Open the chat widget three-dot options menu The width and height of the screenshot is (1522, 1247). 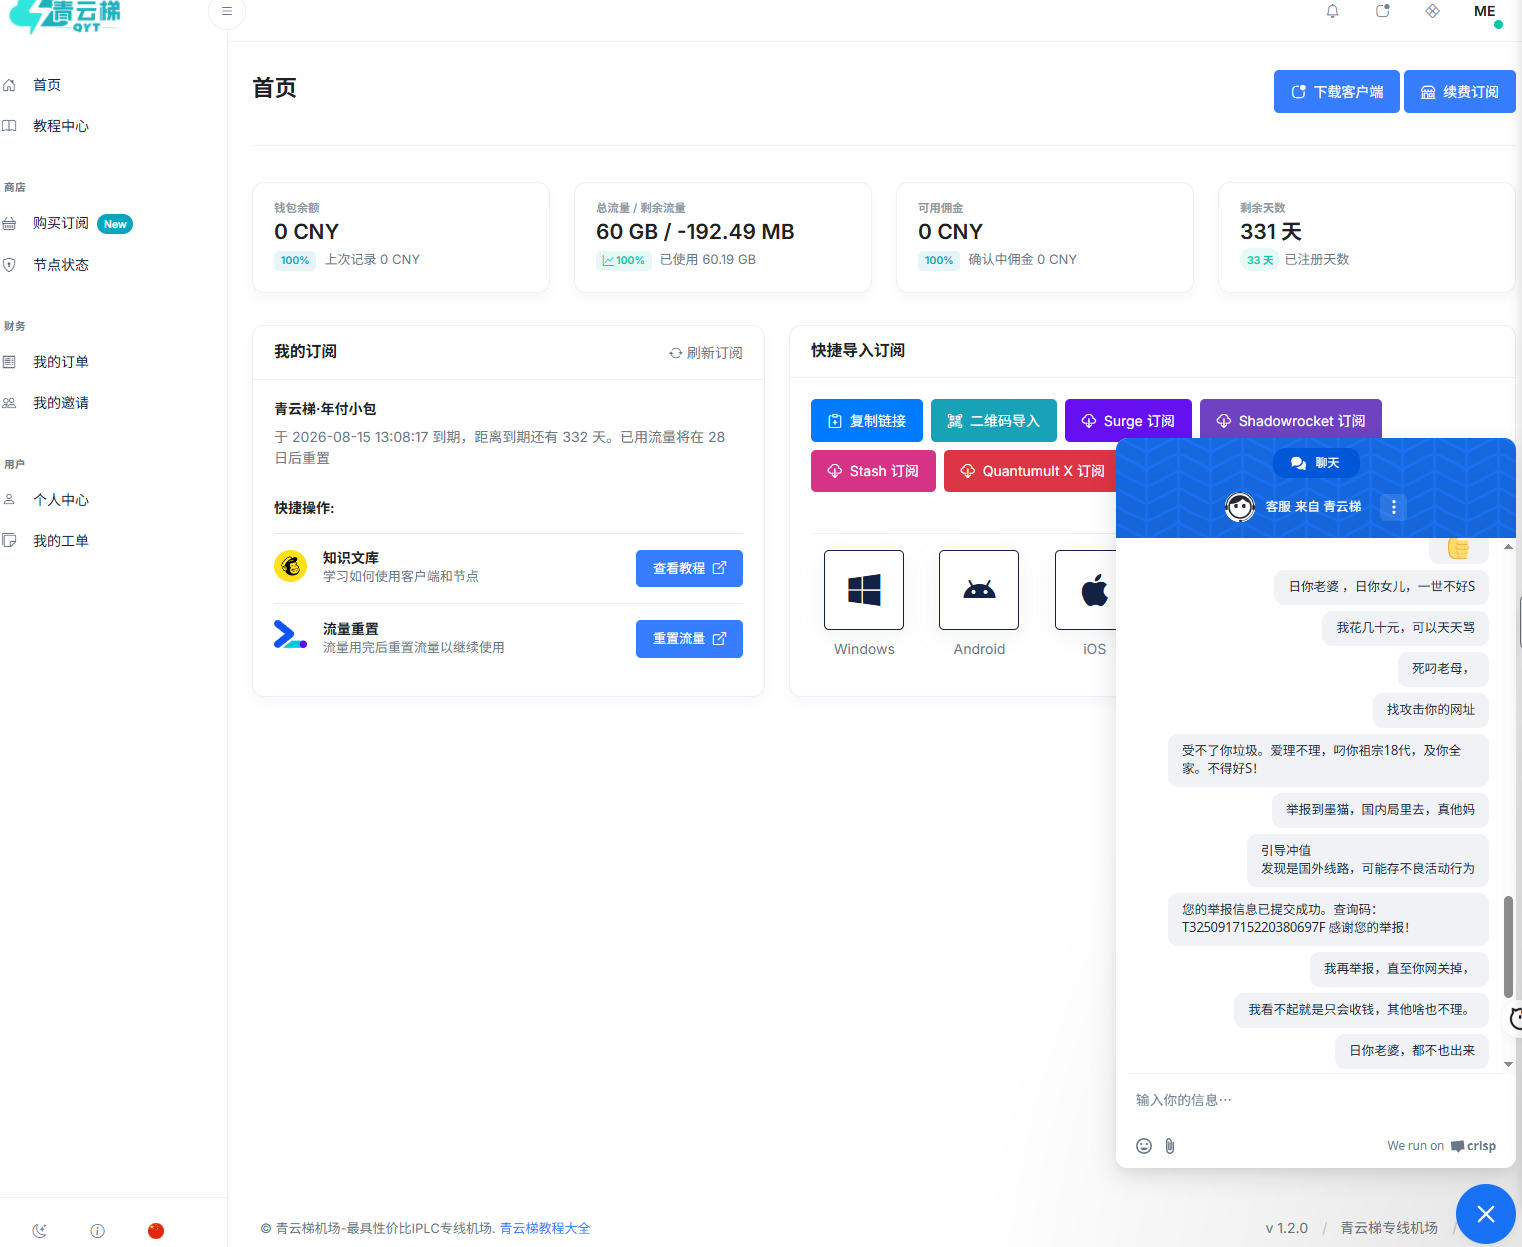pyautogui.click(x=1394, y=507)
